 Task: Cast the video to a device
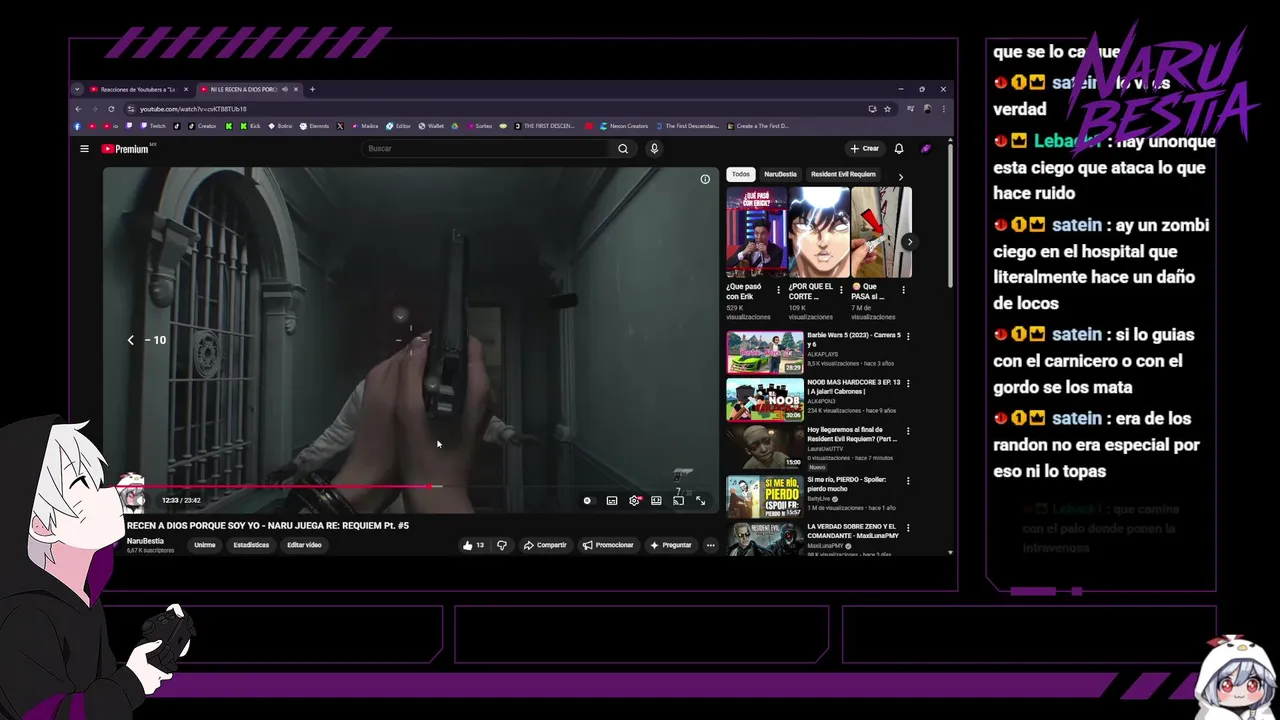pos(678,501)
